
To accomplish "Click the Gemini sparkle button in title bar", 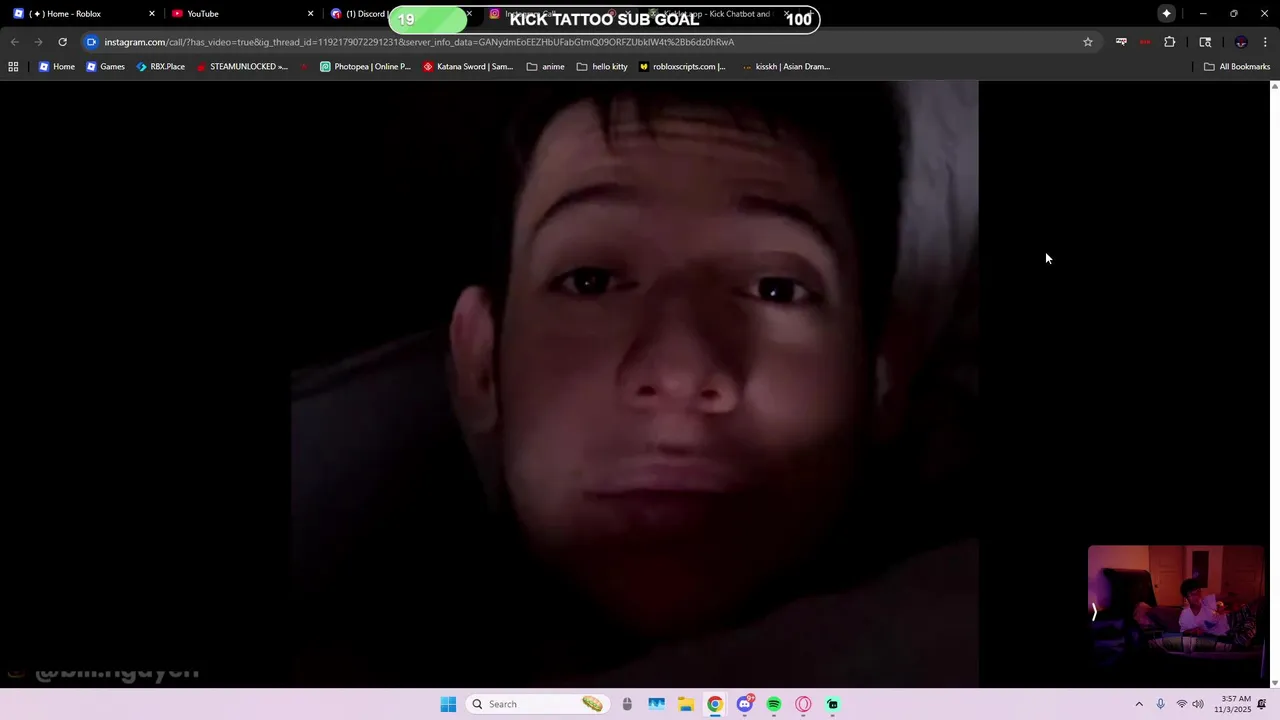I will (1166, 14).
